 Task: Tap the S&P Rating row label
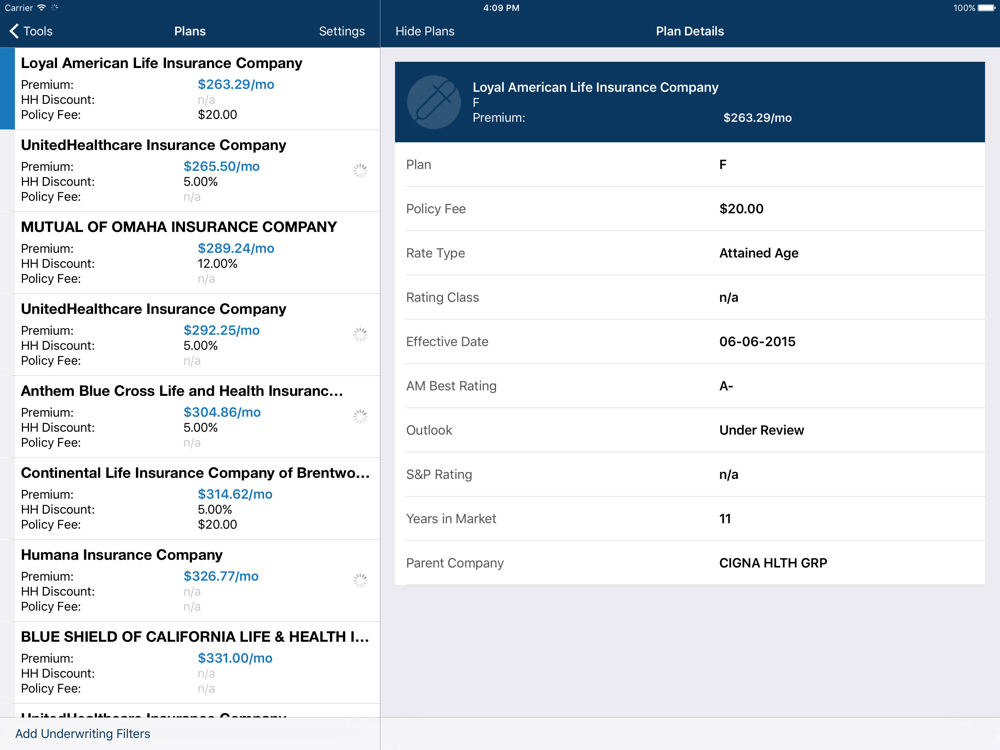(x=439, y=474)
